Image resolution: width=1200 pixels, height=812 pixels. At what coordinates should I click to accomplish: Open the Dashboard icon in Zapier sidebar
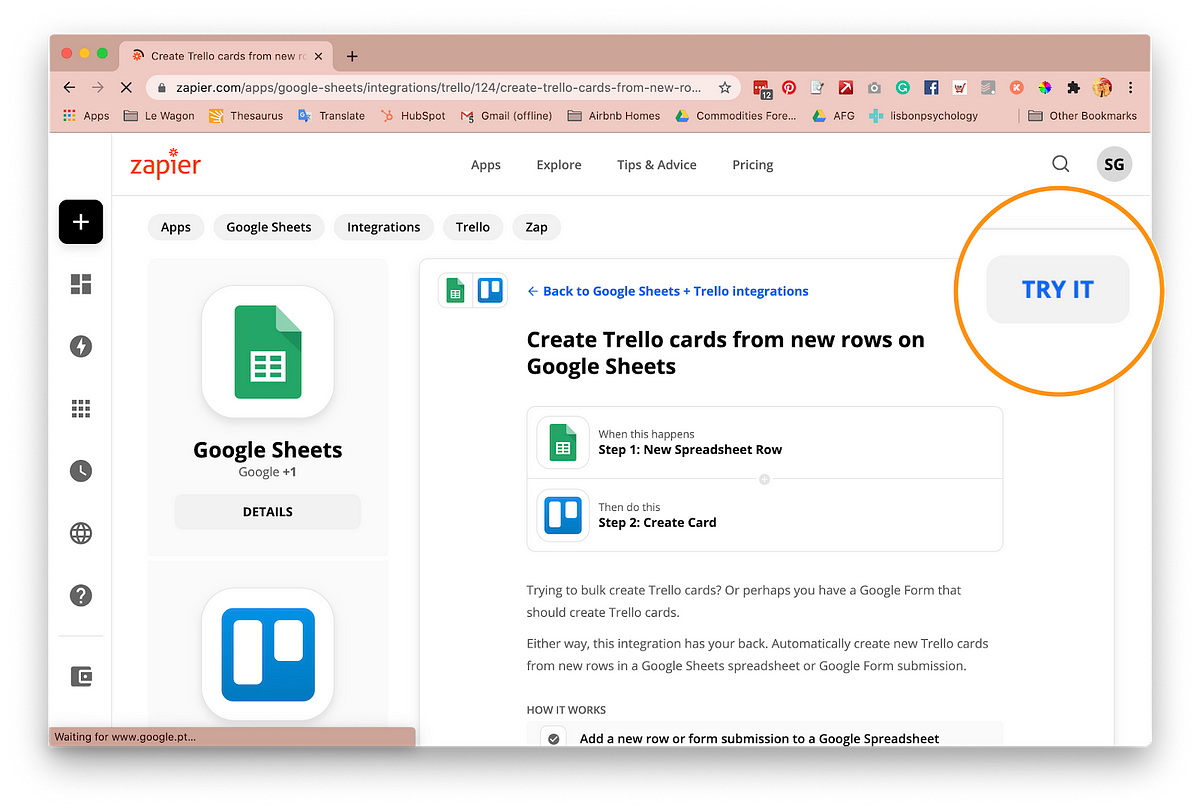point(81,285)
